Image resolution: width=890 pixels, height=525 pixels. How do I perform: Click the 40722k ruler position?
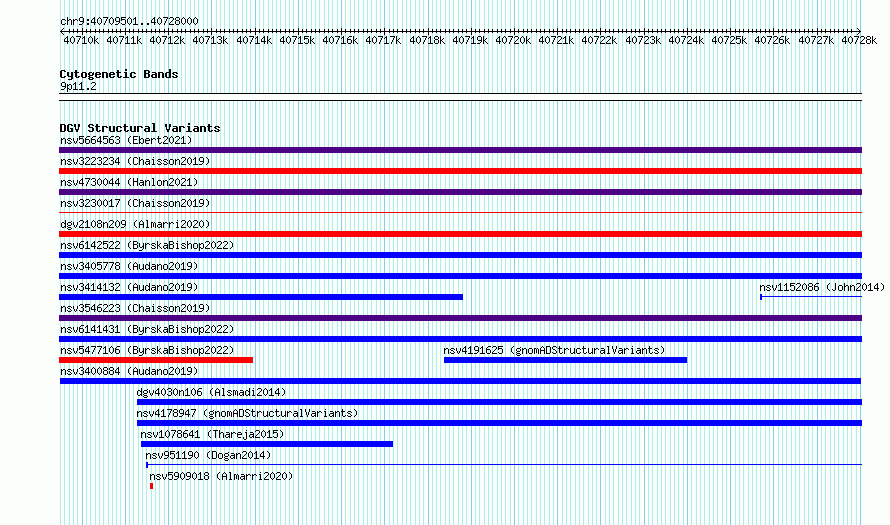[x=599, y=40]
